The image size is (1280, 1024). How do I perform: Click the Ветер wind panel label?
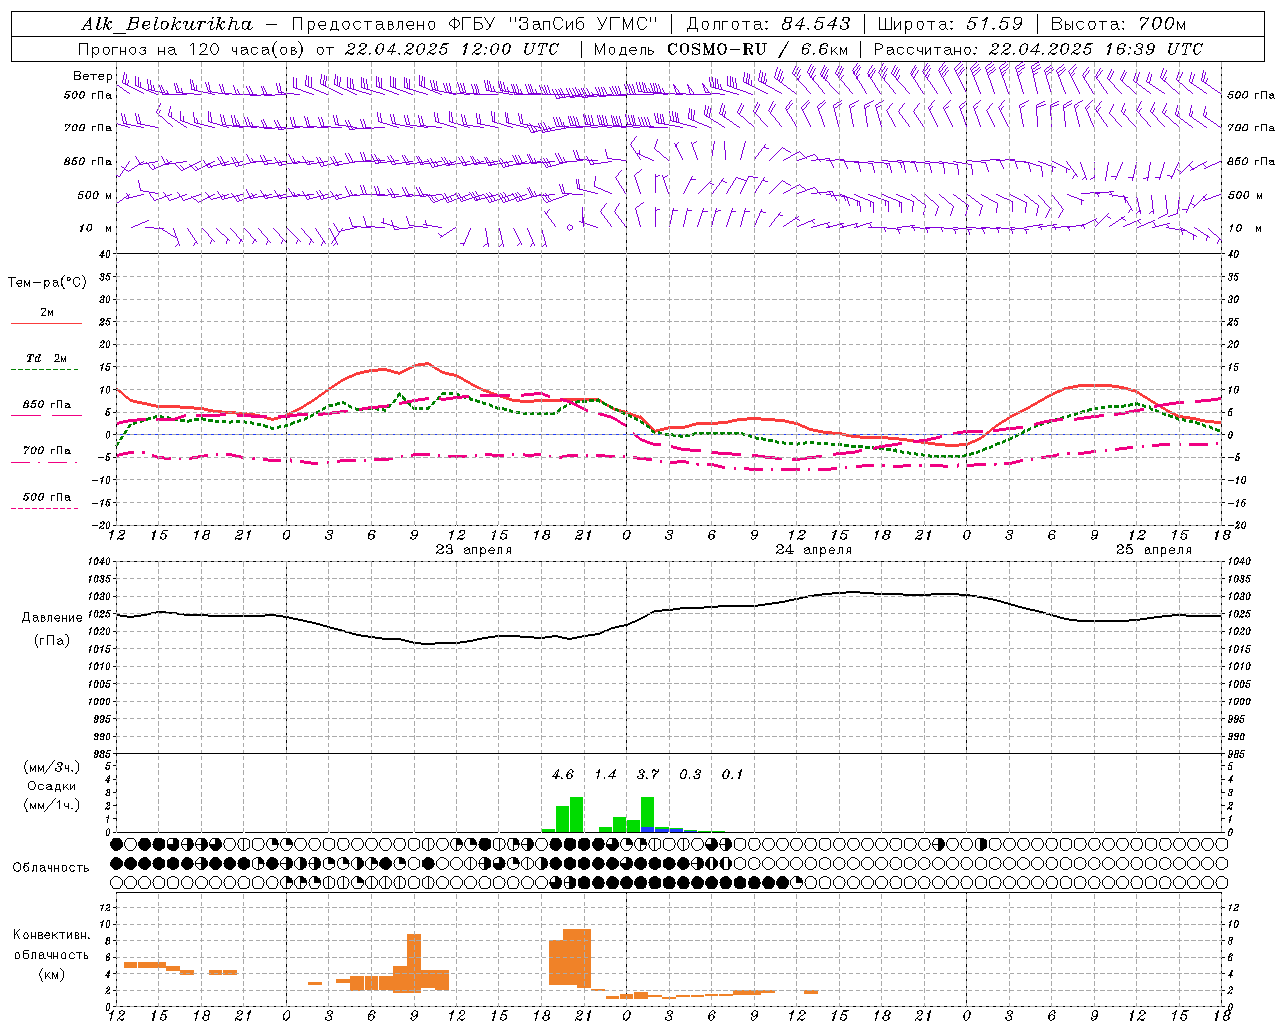coord(93,76)
